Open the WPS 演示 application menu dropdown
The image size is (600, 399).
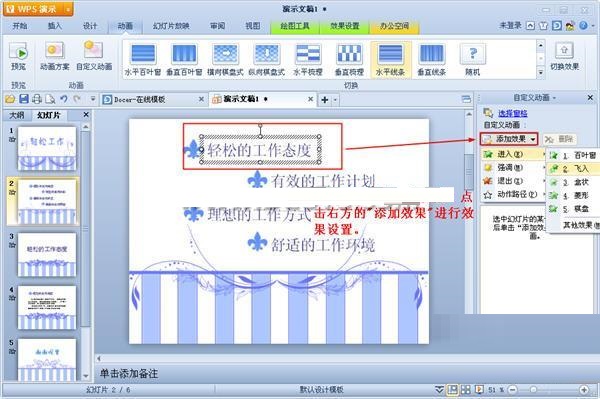(68, 9)
